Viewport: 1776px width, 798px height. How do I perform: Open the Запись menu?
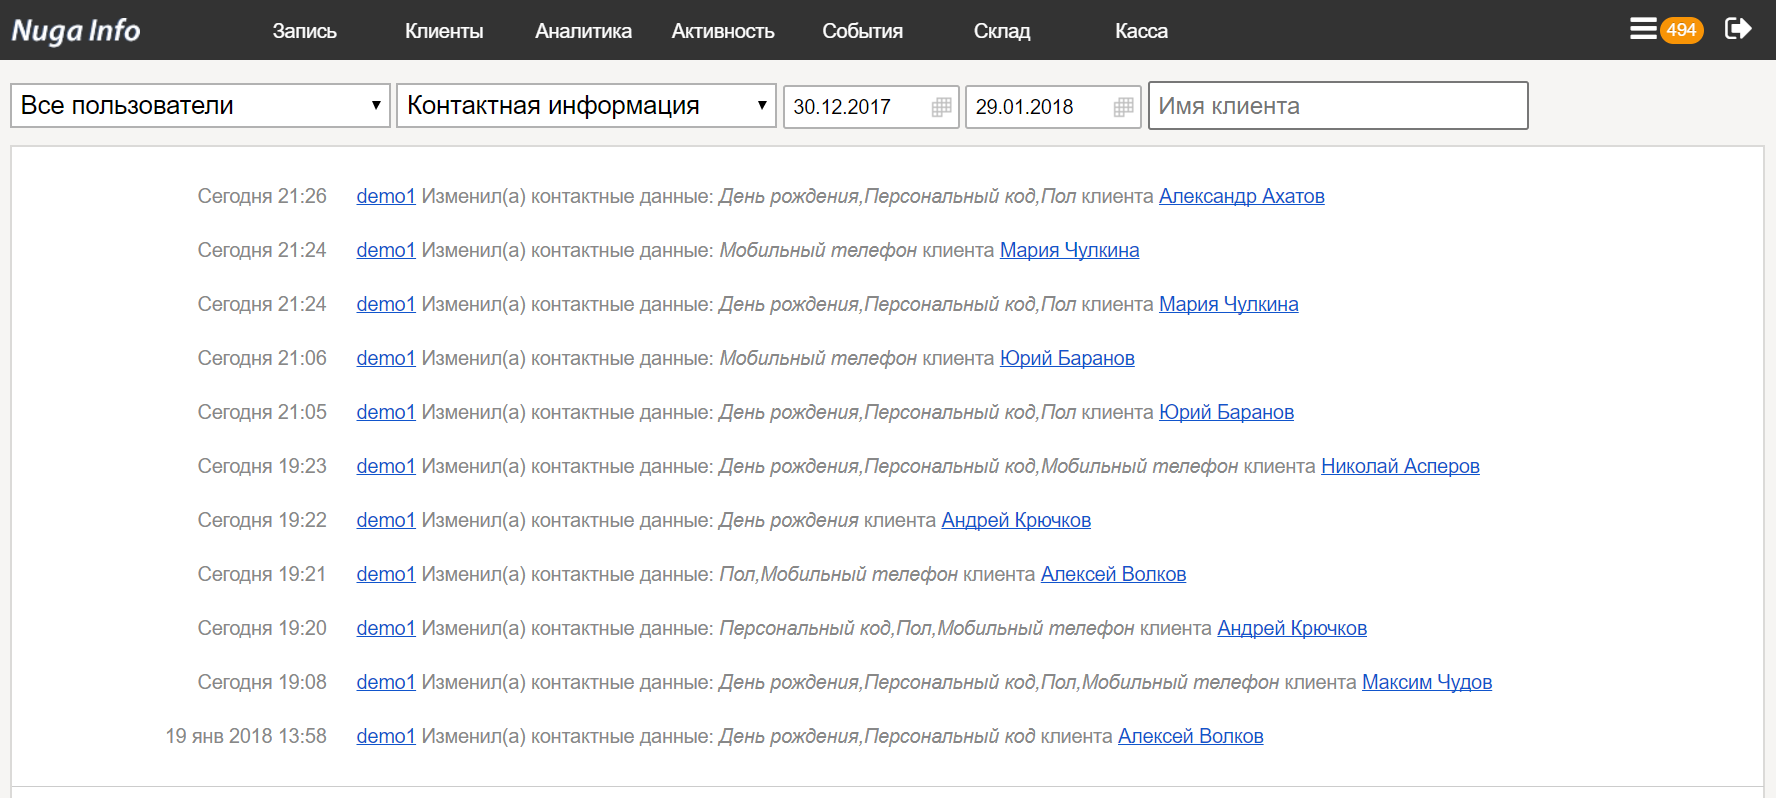pyautogui.click(x=304, y=31)
